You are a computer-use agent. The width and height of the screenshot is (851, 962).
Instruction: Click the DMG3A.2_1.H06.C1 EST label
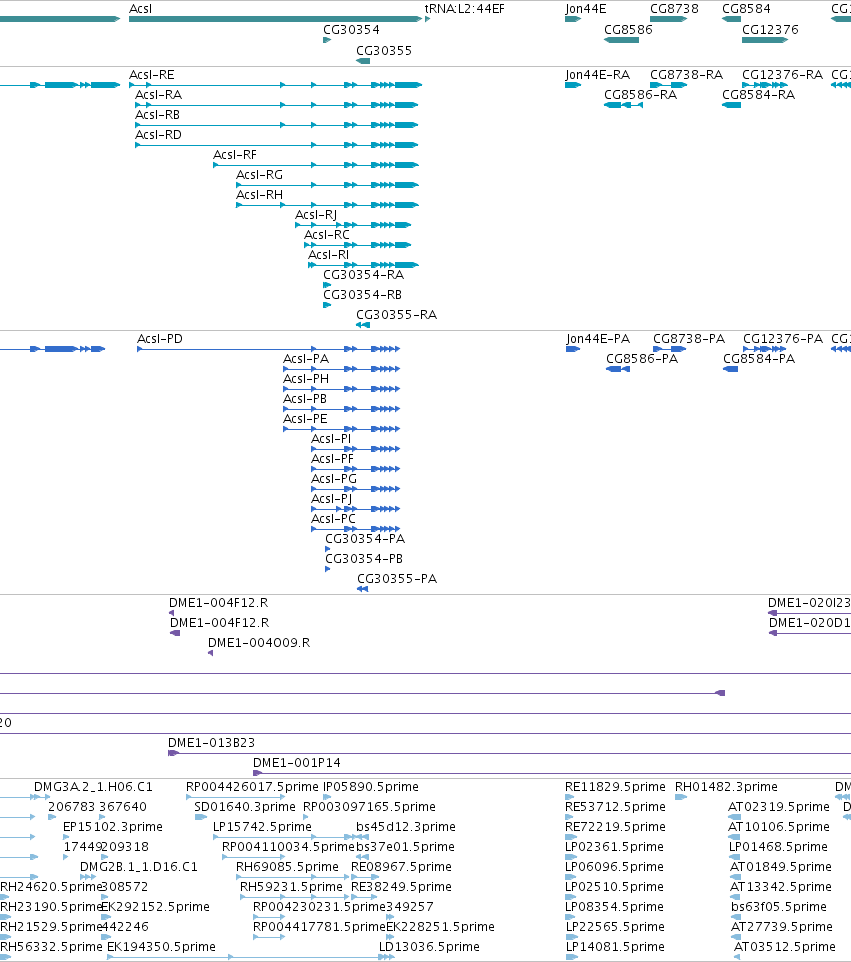[93, 787]
